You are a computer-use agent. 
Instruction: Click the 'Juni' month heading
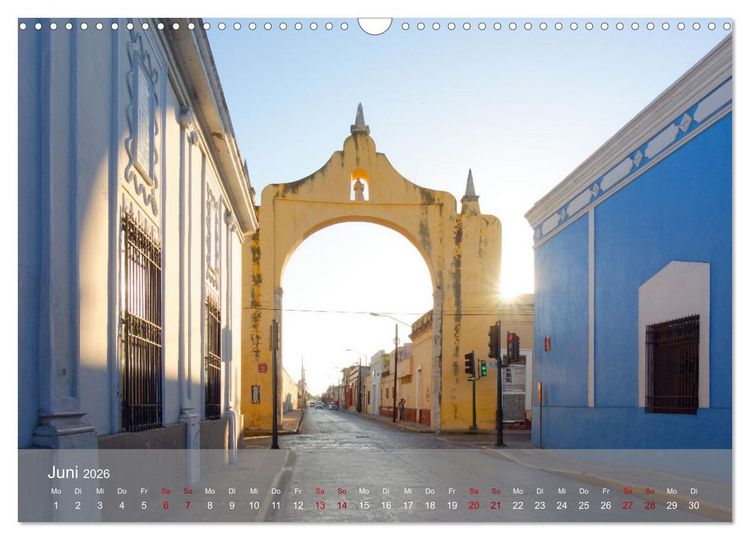63,473
